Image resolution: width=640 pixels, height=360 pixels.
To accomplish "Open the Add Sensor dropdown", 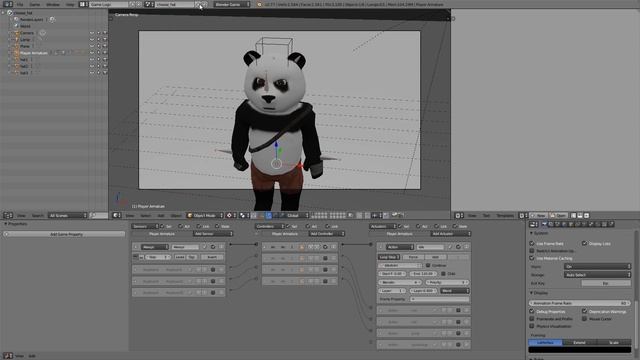I will point(213,234).
